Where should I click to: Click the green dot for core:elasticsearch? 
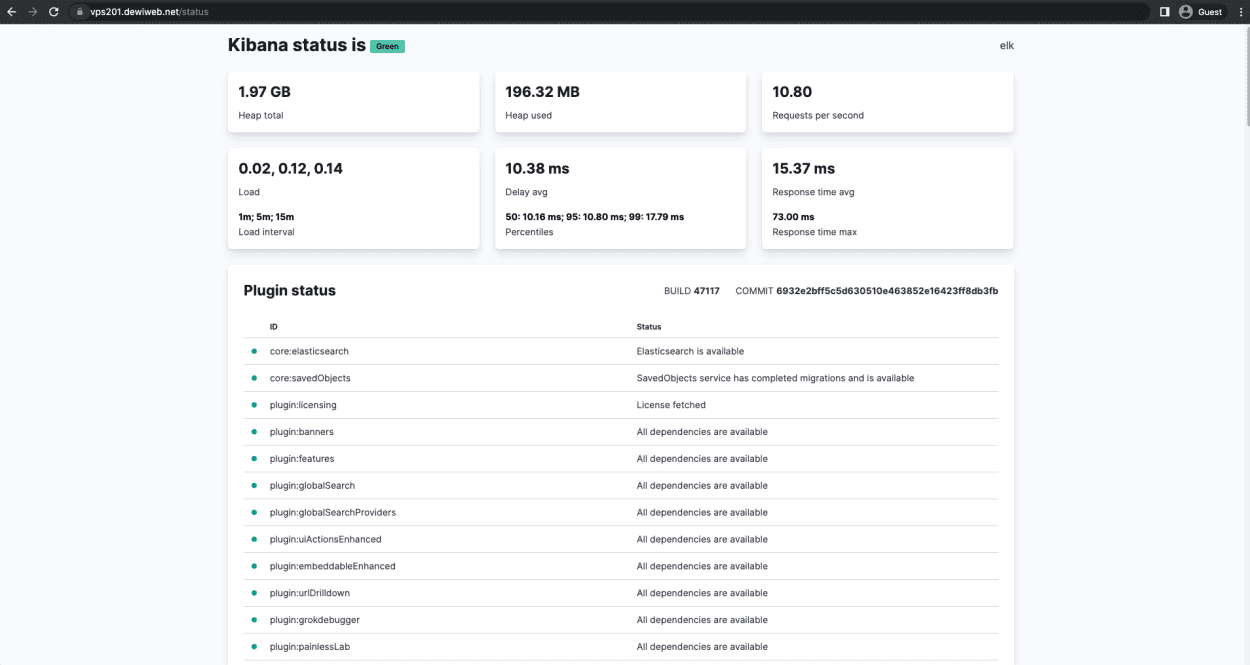point(254,351)
